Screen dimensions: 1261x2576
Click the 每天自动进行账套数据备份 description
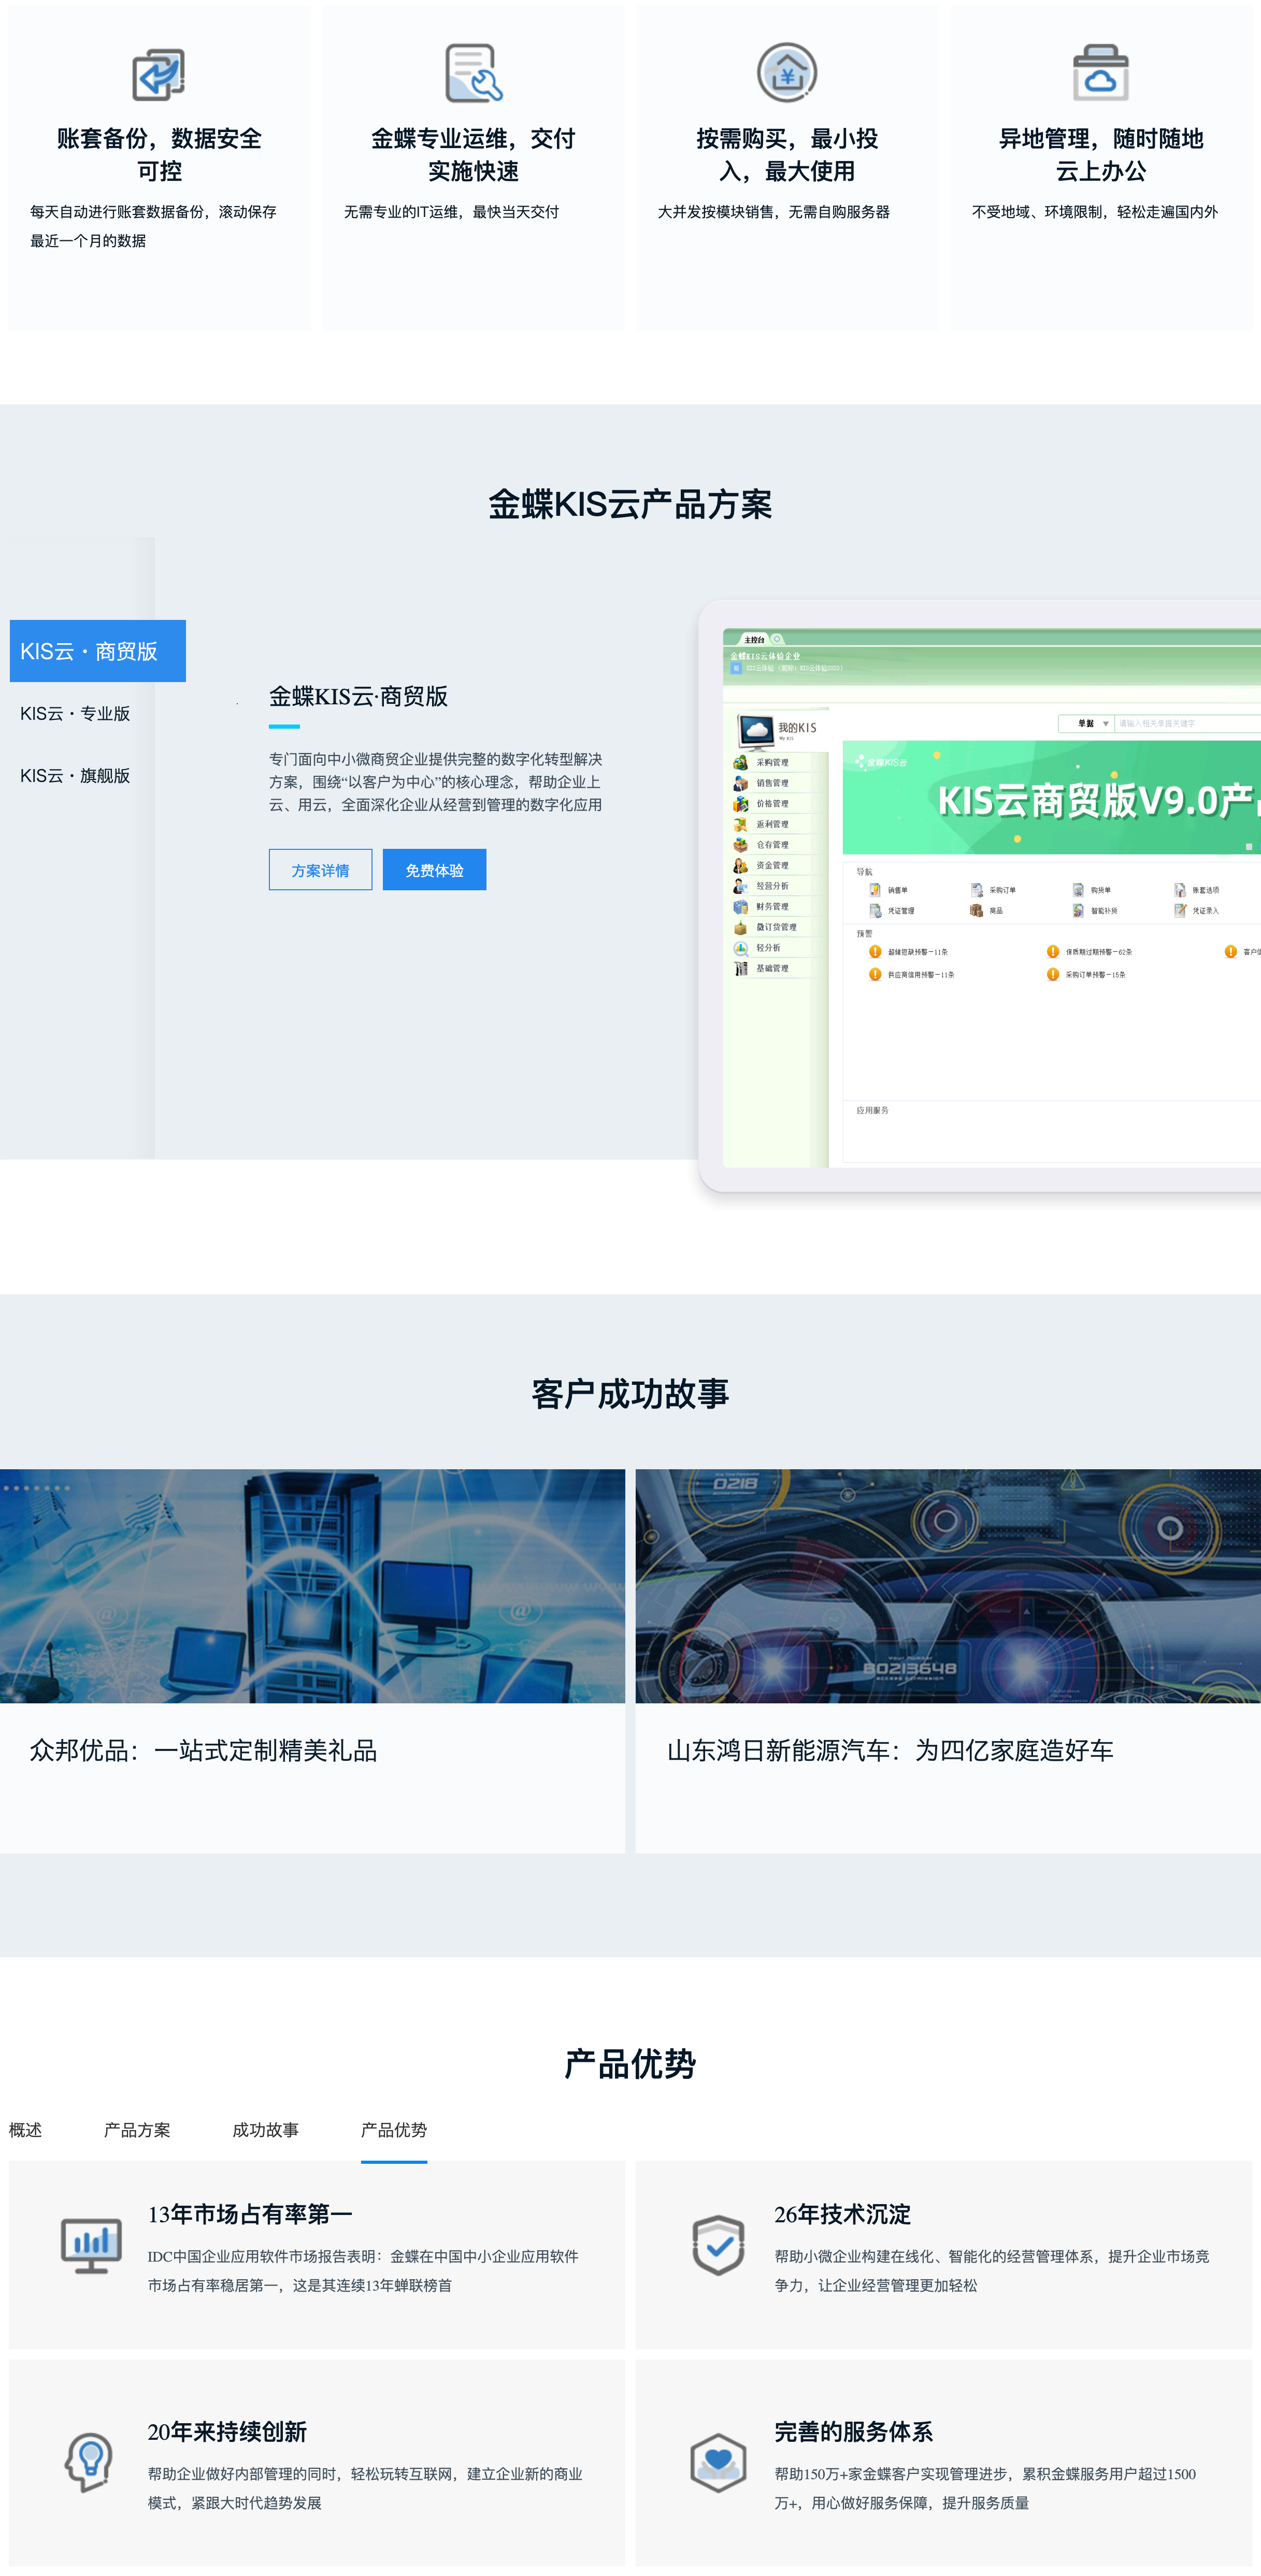coord(153,226)
